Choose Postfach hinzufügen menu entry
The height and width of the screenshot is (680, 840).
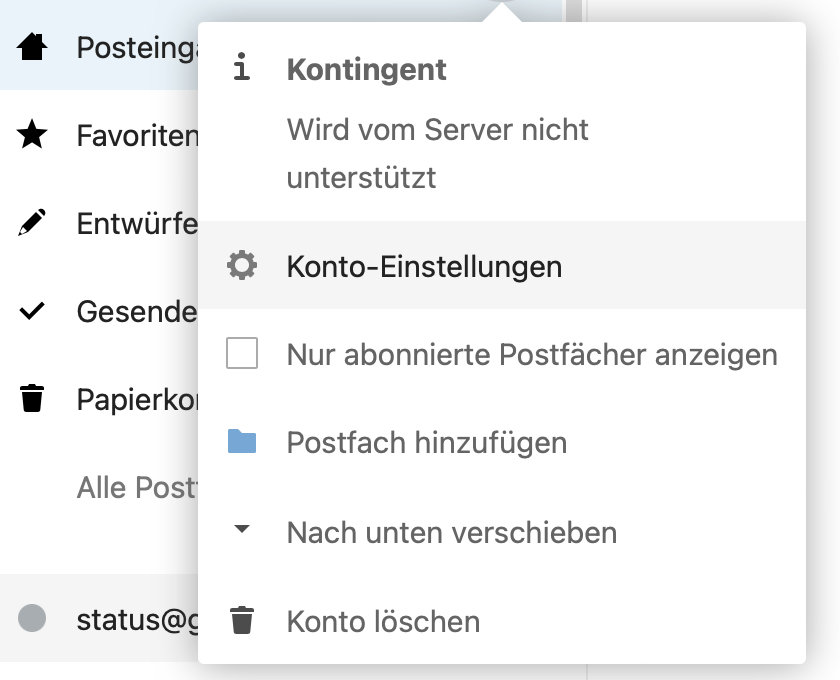[502, 442]
